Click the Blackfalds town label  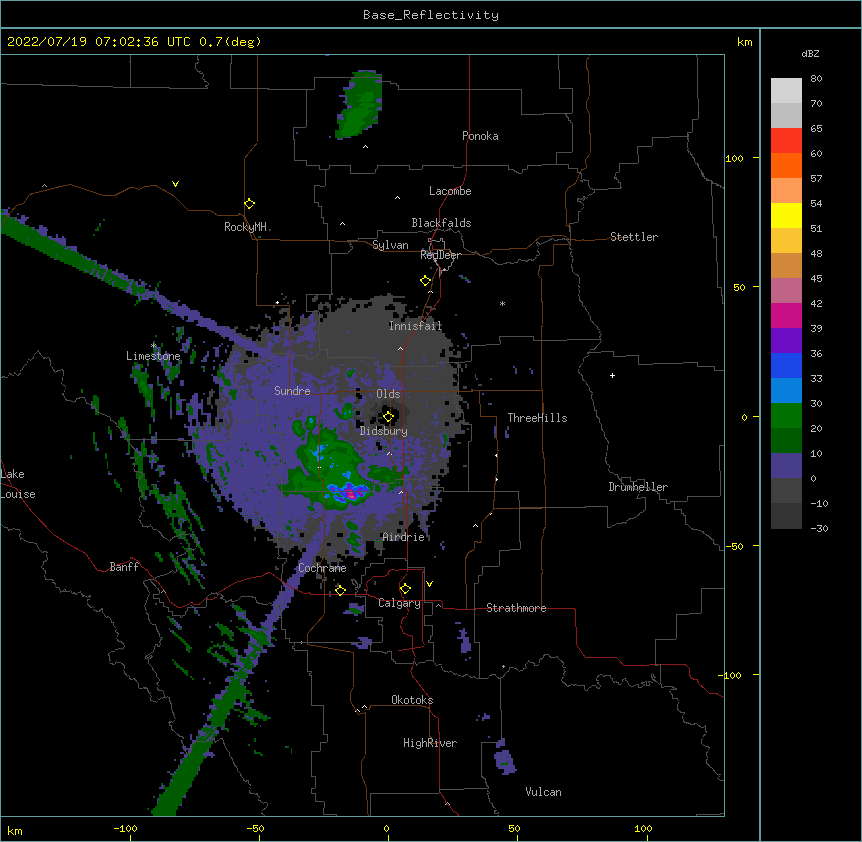(x=441, y=223)
